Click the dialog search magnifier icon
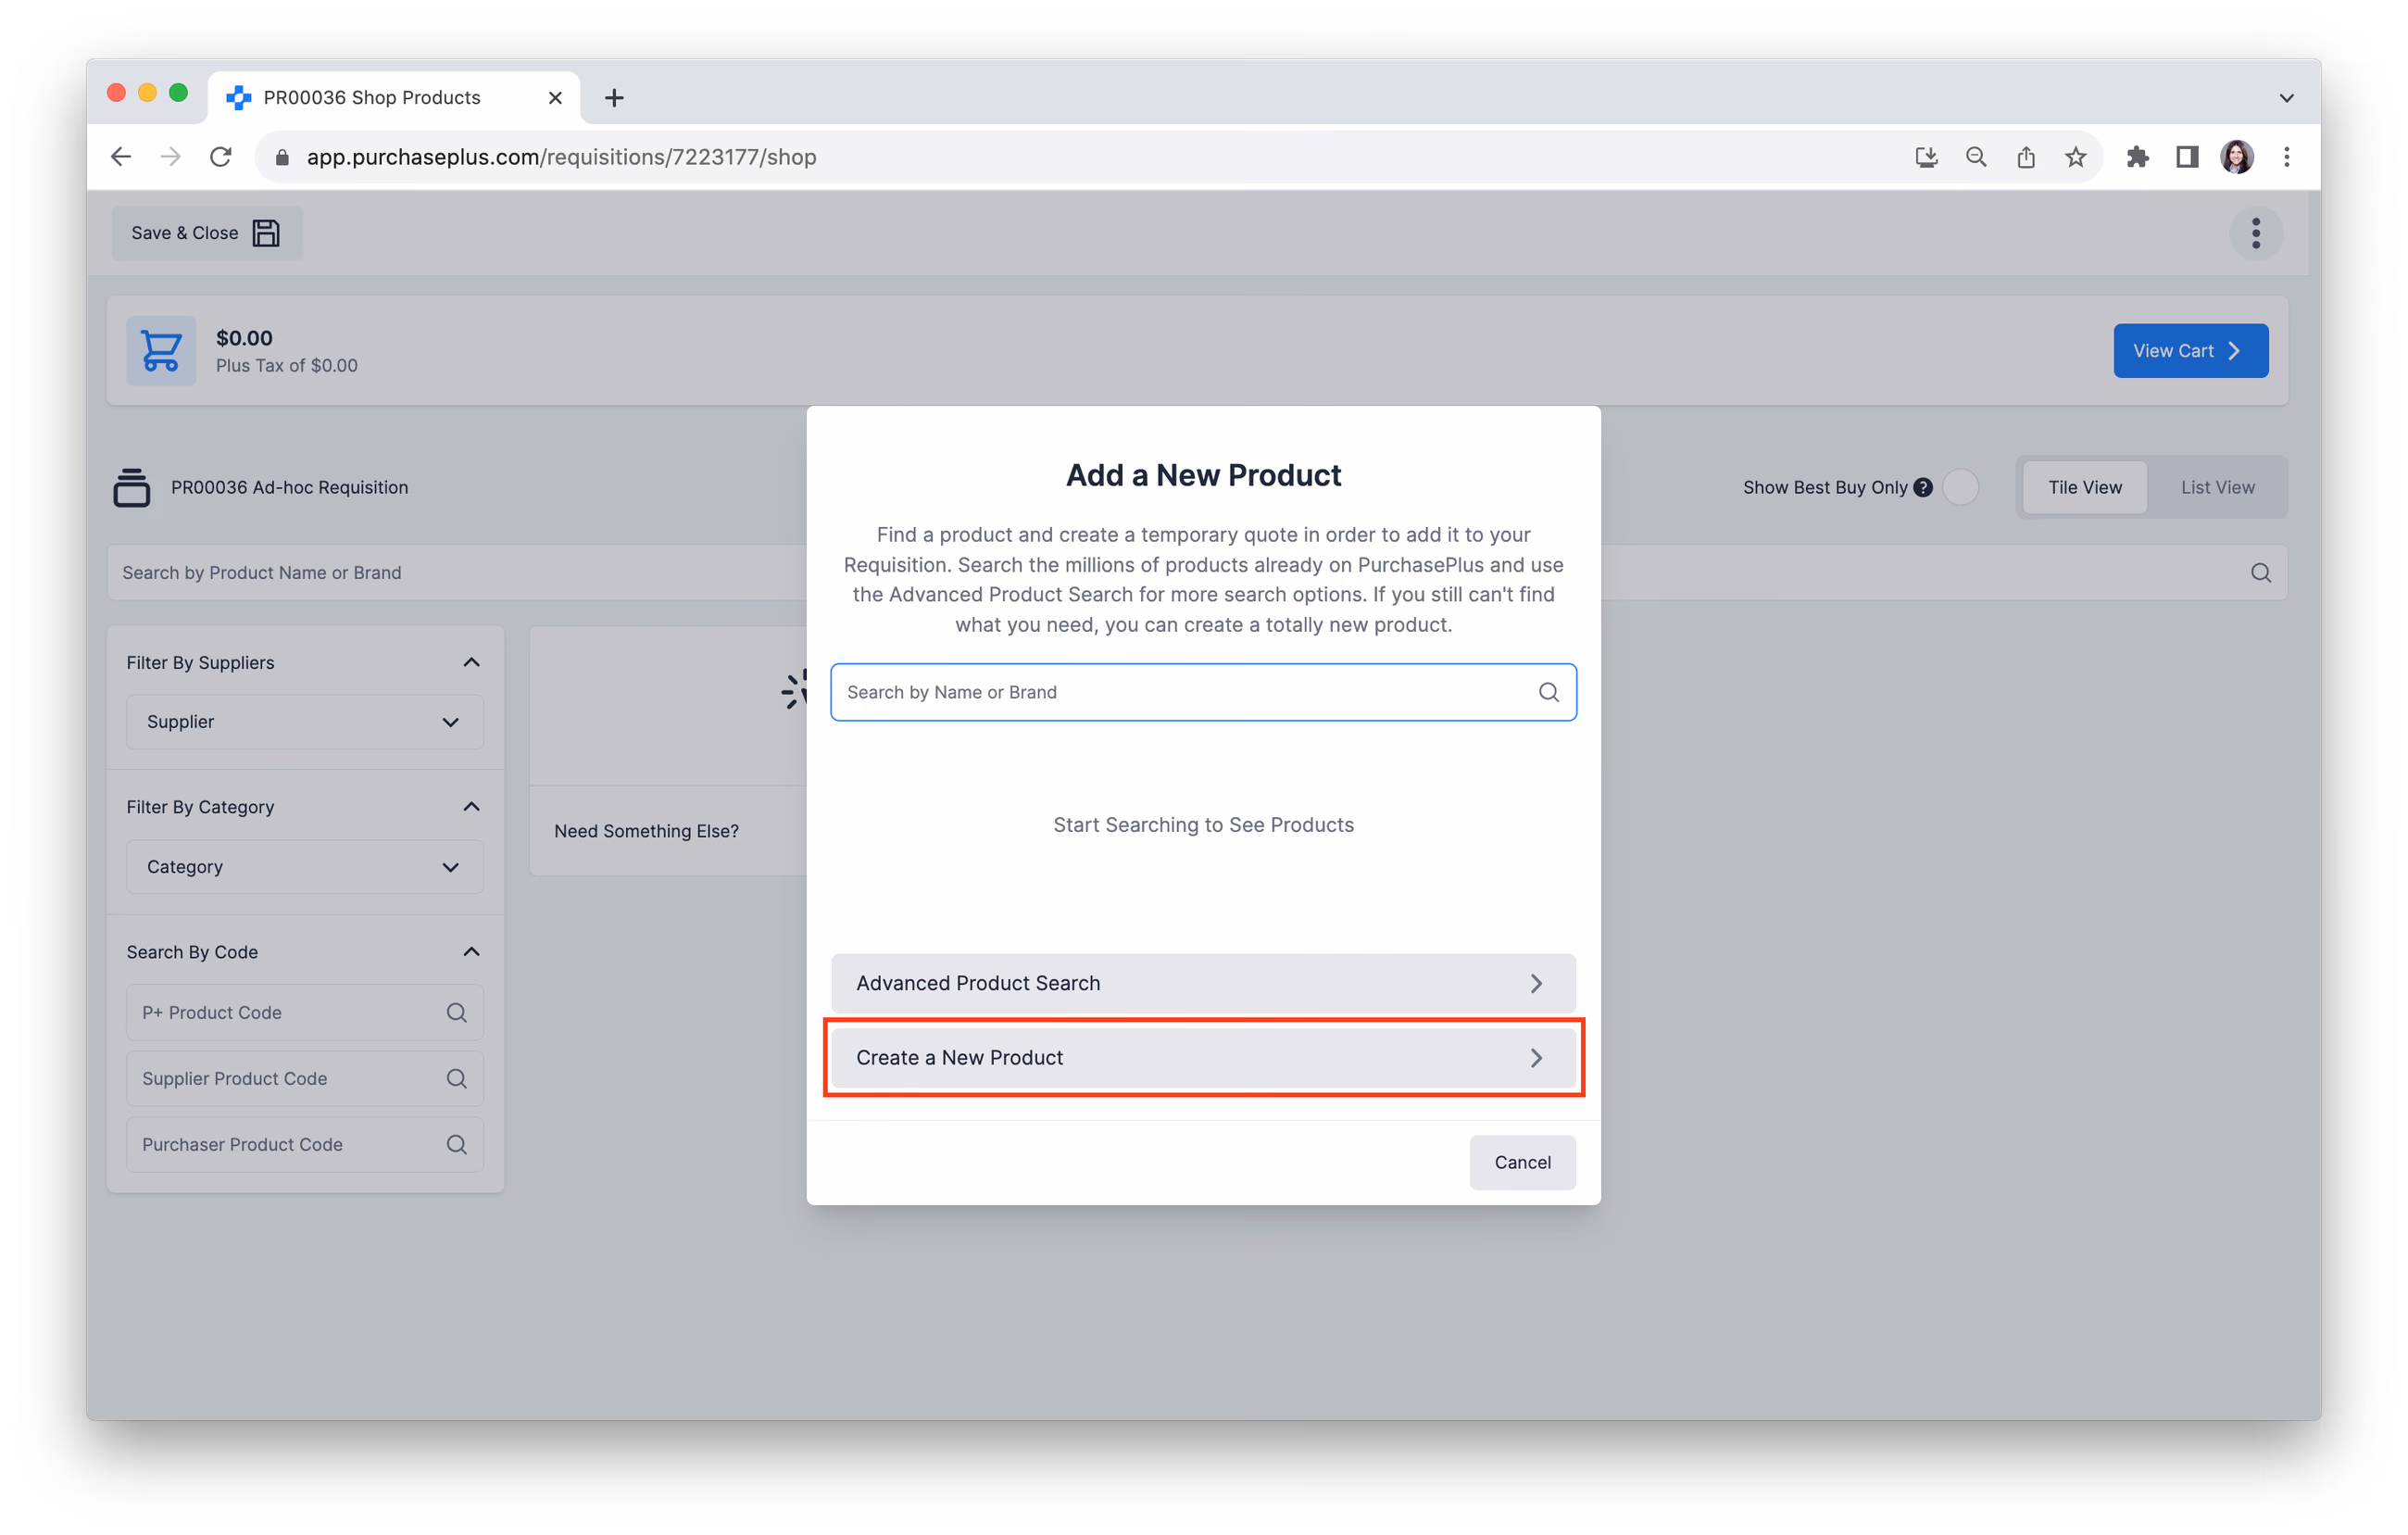Screen dimensions: 2408x1535 click(x=1548, y=692)
